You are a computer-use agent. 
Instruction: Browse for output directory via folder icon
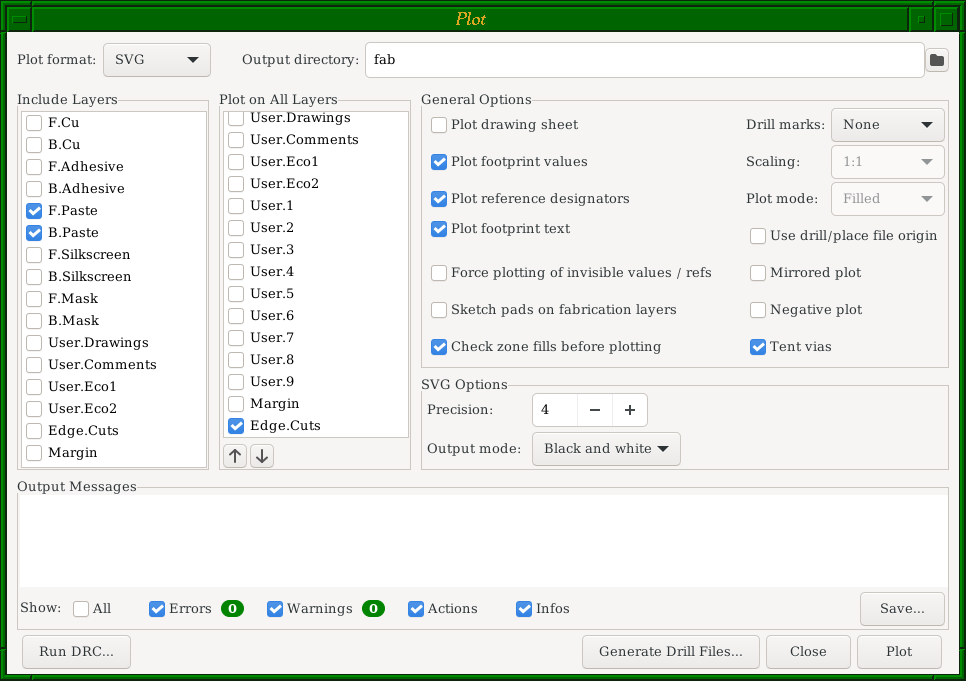click(937, 60)
